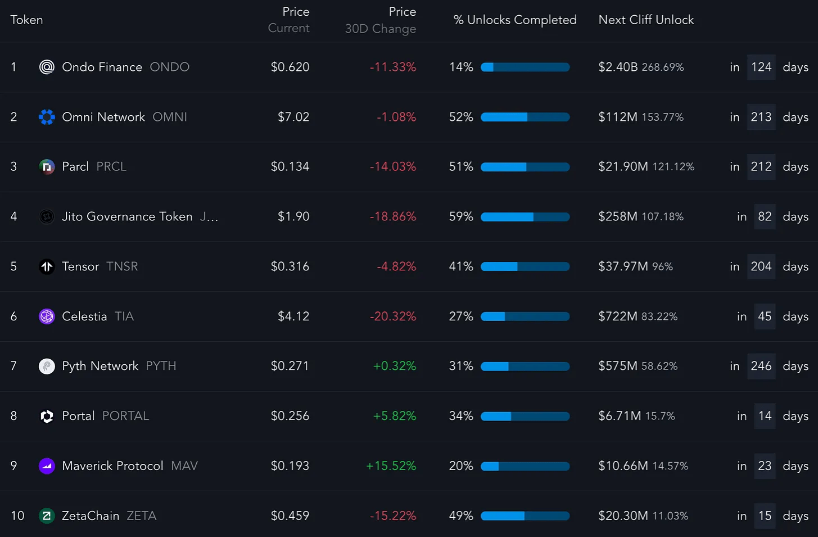
Task: Click the $1.90 current price
Action: pos(294,217)
